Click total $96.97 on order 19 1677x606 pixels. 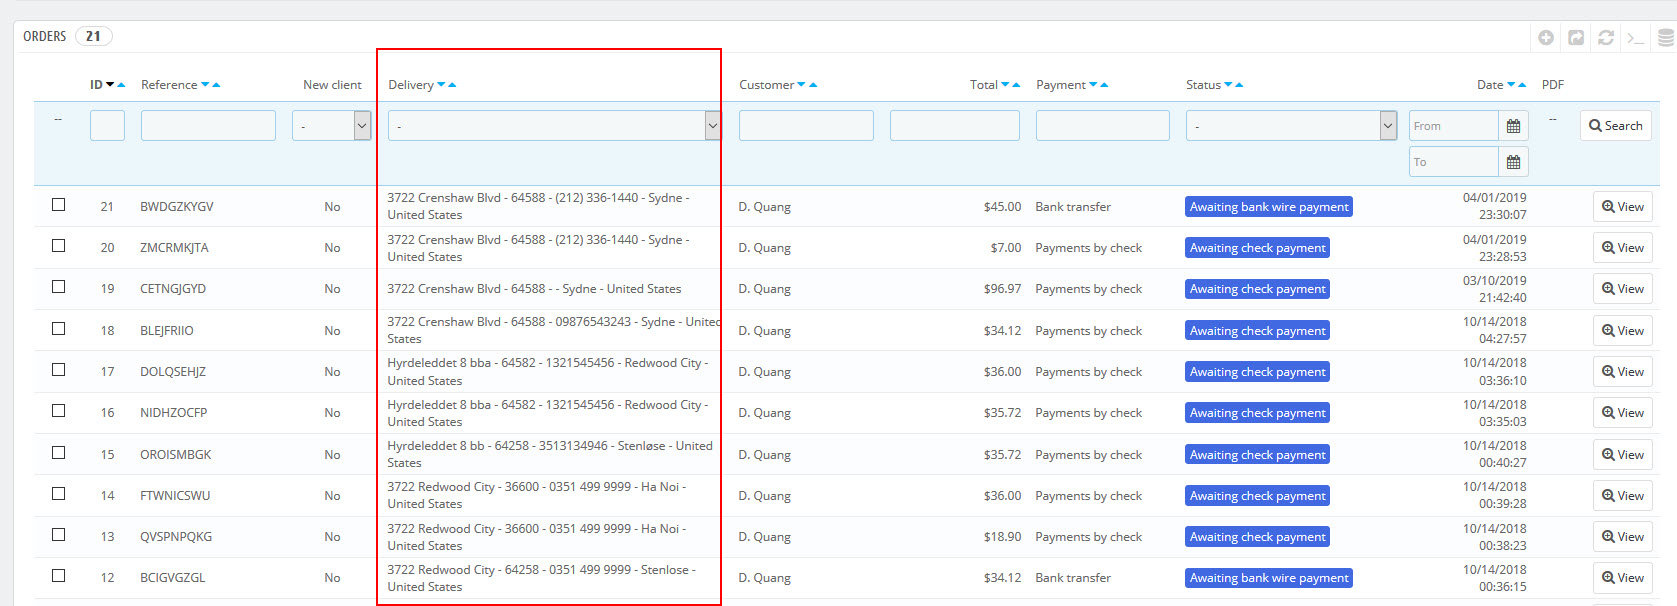(x=1002, y=289)
